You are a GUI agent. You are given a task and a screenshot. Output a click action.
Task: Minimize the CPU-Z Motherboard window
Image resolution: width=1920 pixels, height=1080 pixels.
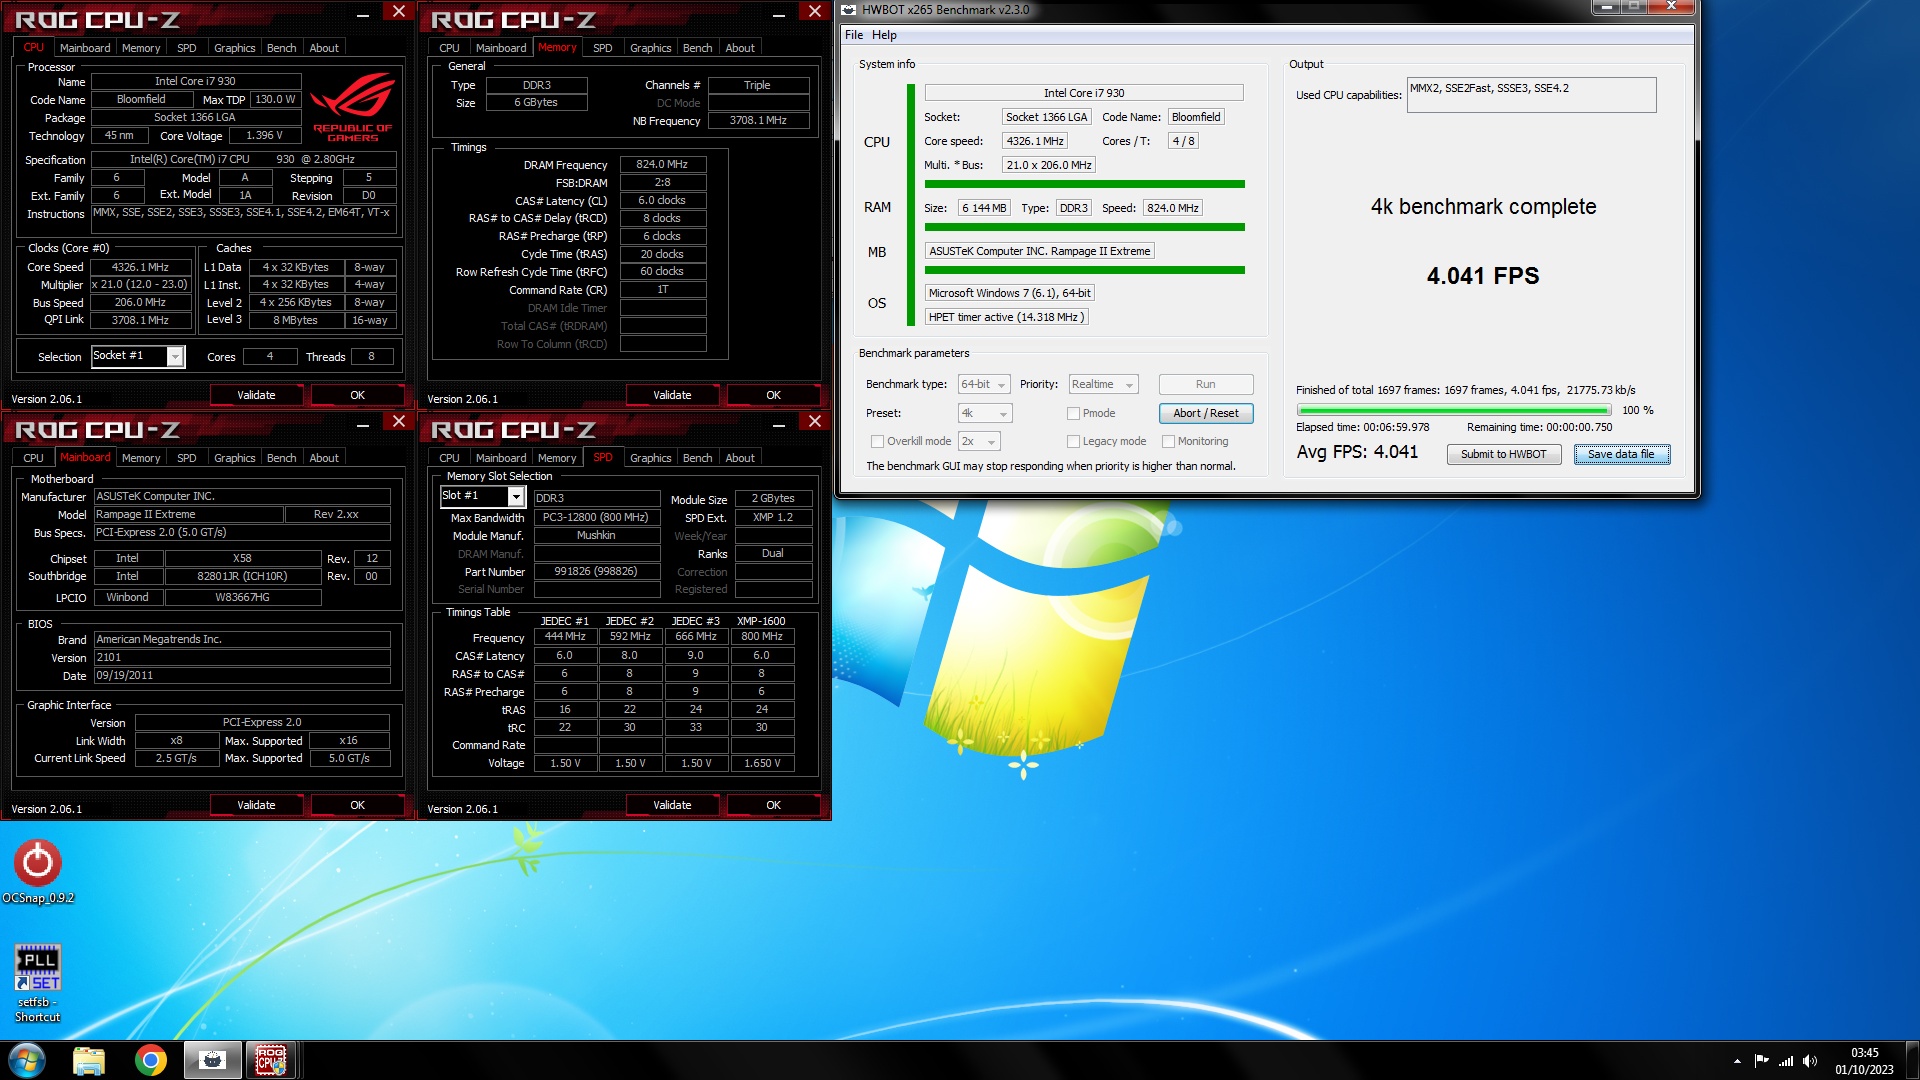pyautogui.click(x=363, y=423)
